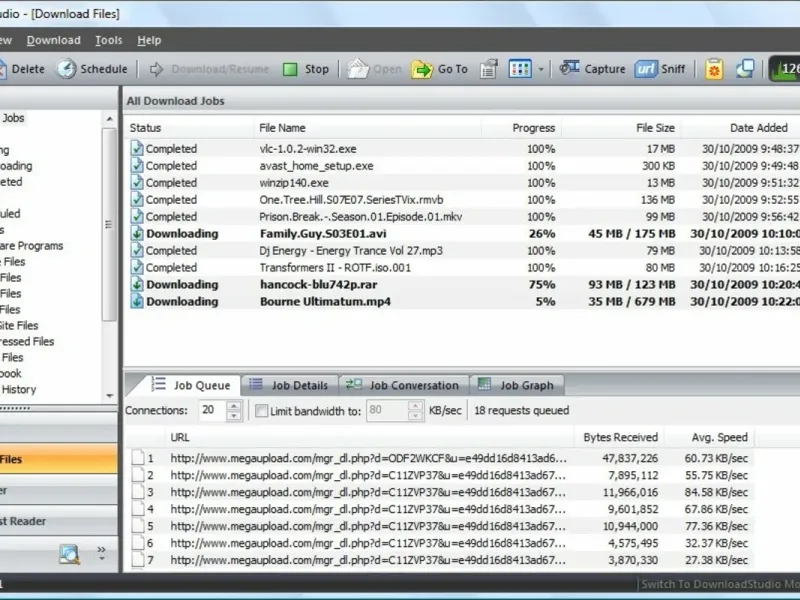Switch to the Job Details tab

(289, 385)
